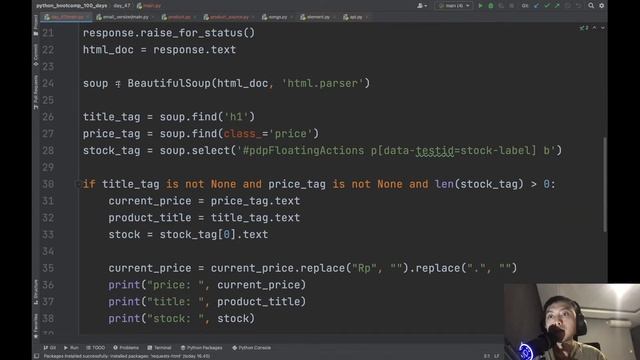The image size is (640, 360).
Task: Switch to email_version main.py tab
Action: (x=125, y=17)
